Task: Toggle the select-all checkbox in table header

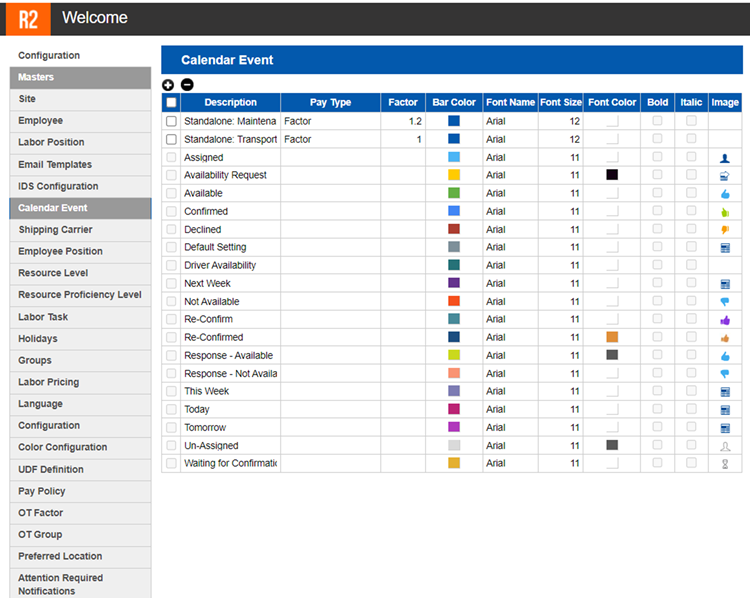Action: coord(171,103)
